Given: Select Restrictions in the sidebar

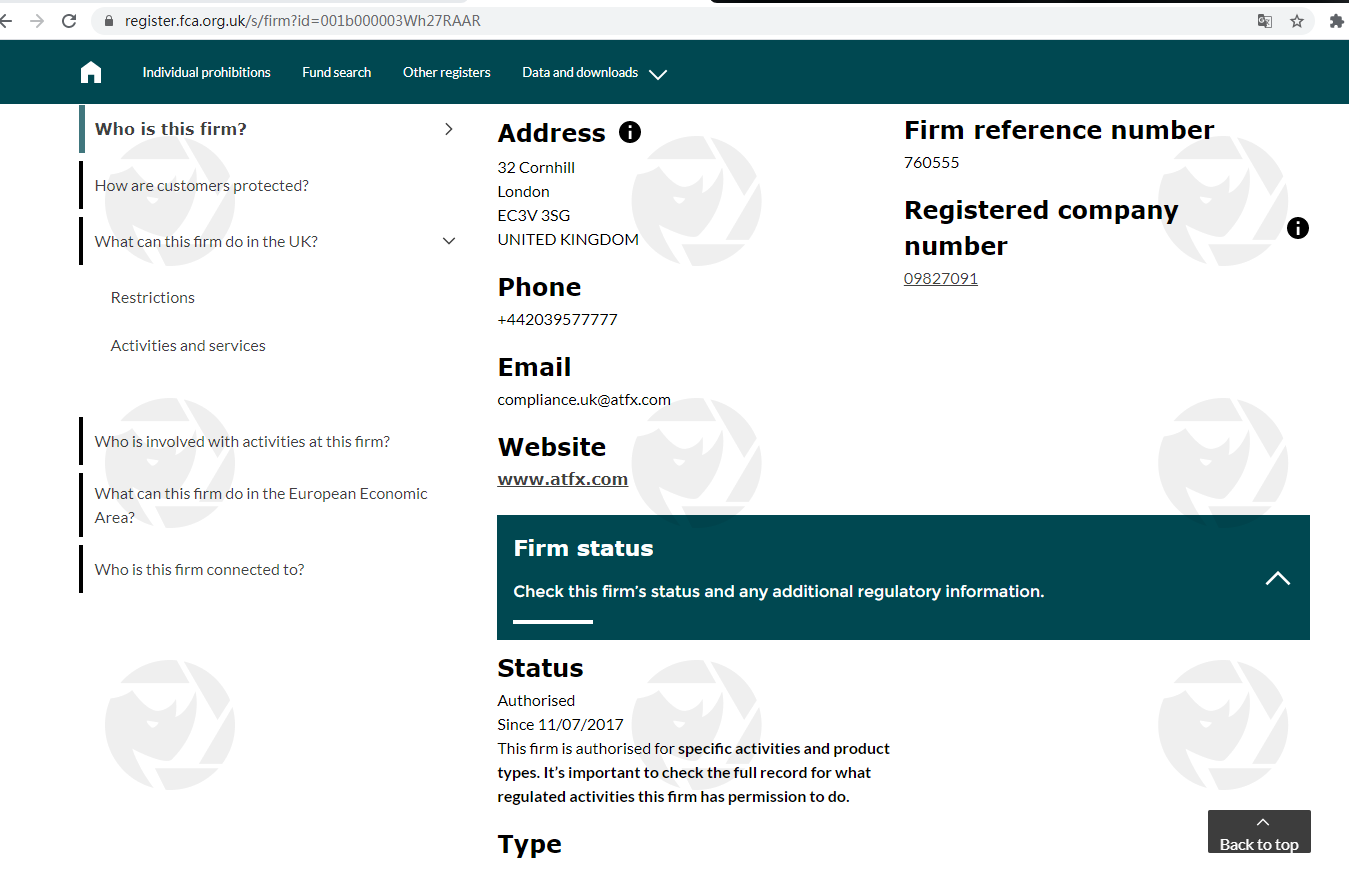Looking at the screenshot, I should click(x=153, y=298).
